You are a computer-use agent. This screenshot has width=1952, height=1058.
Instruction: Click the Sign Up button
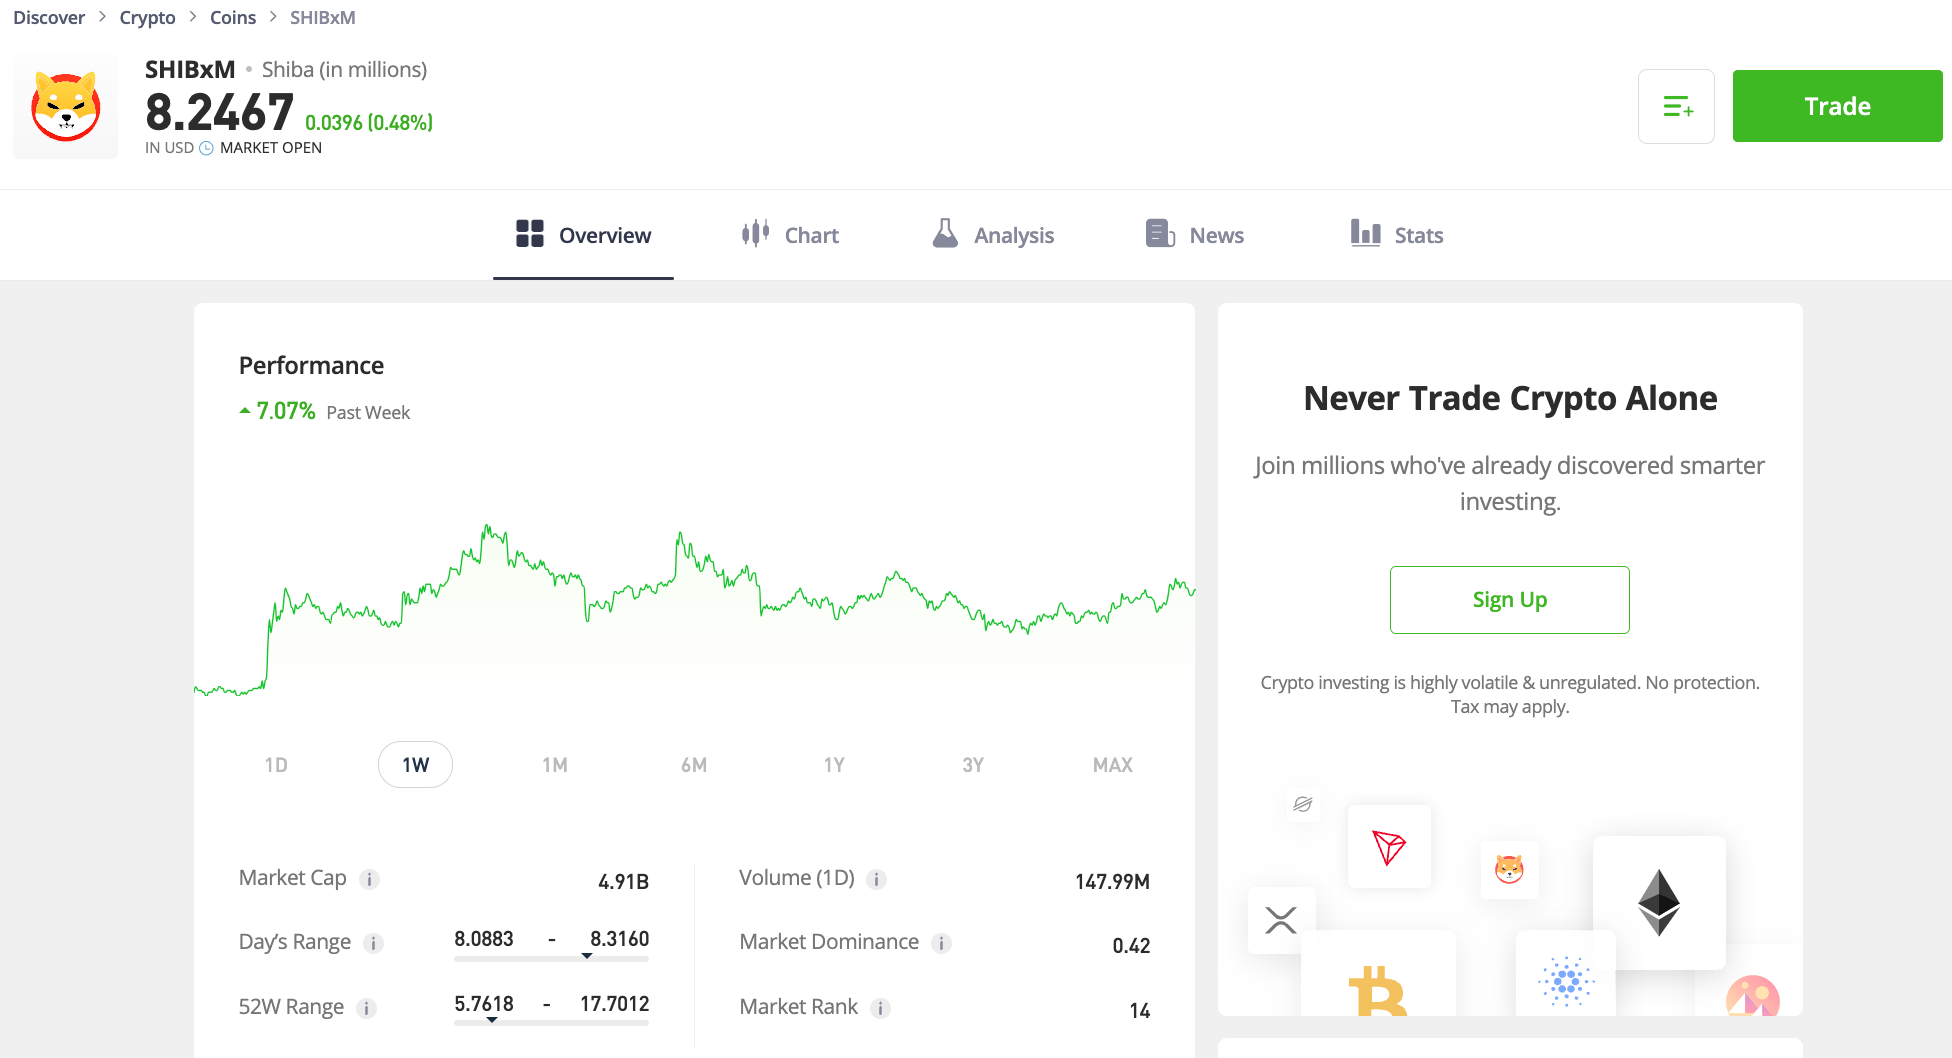[x=1510, y=600]
